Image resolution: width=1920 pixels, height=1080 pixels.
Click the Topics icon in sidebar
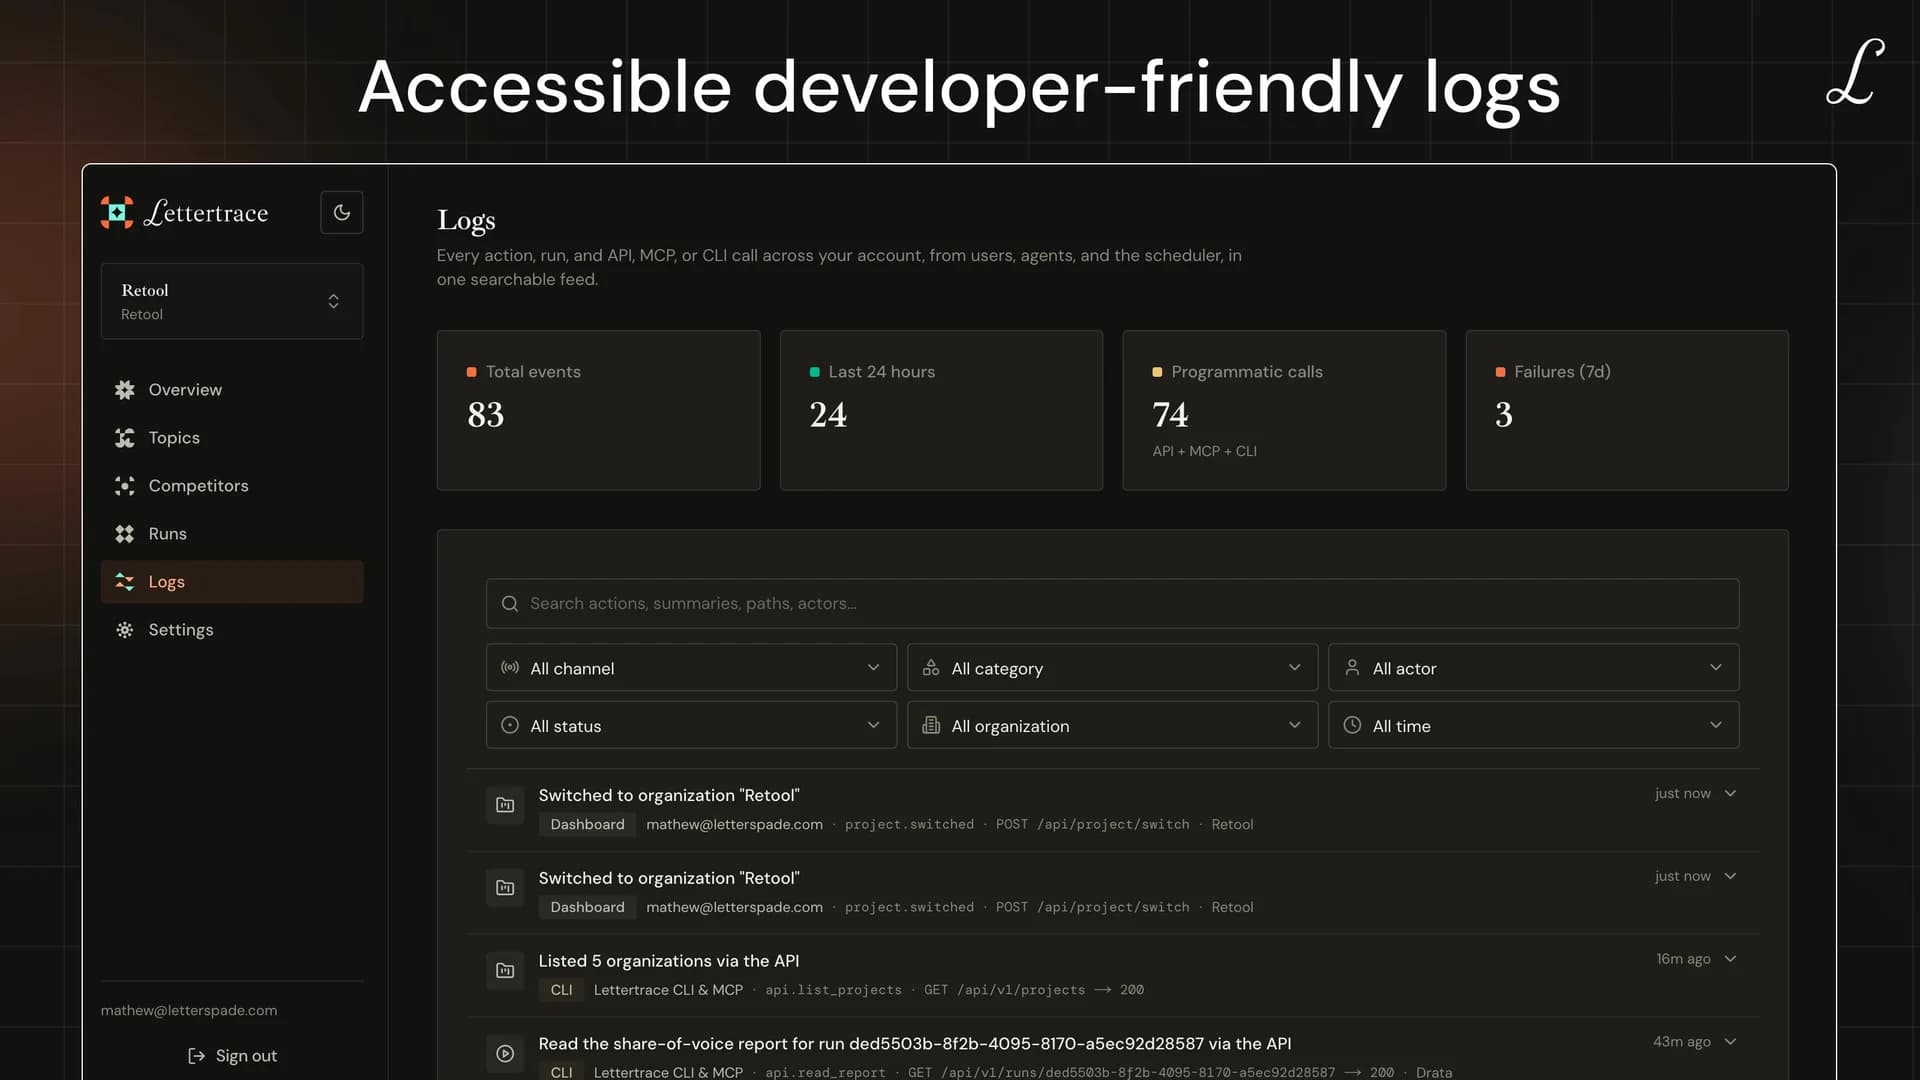124,438
